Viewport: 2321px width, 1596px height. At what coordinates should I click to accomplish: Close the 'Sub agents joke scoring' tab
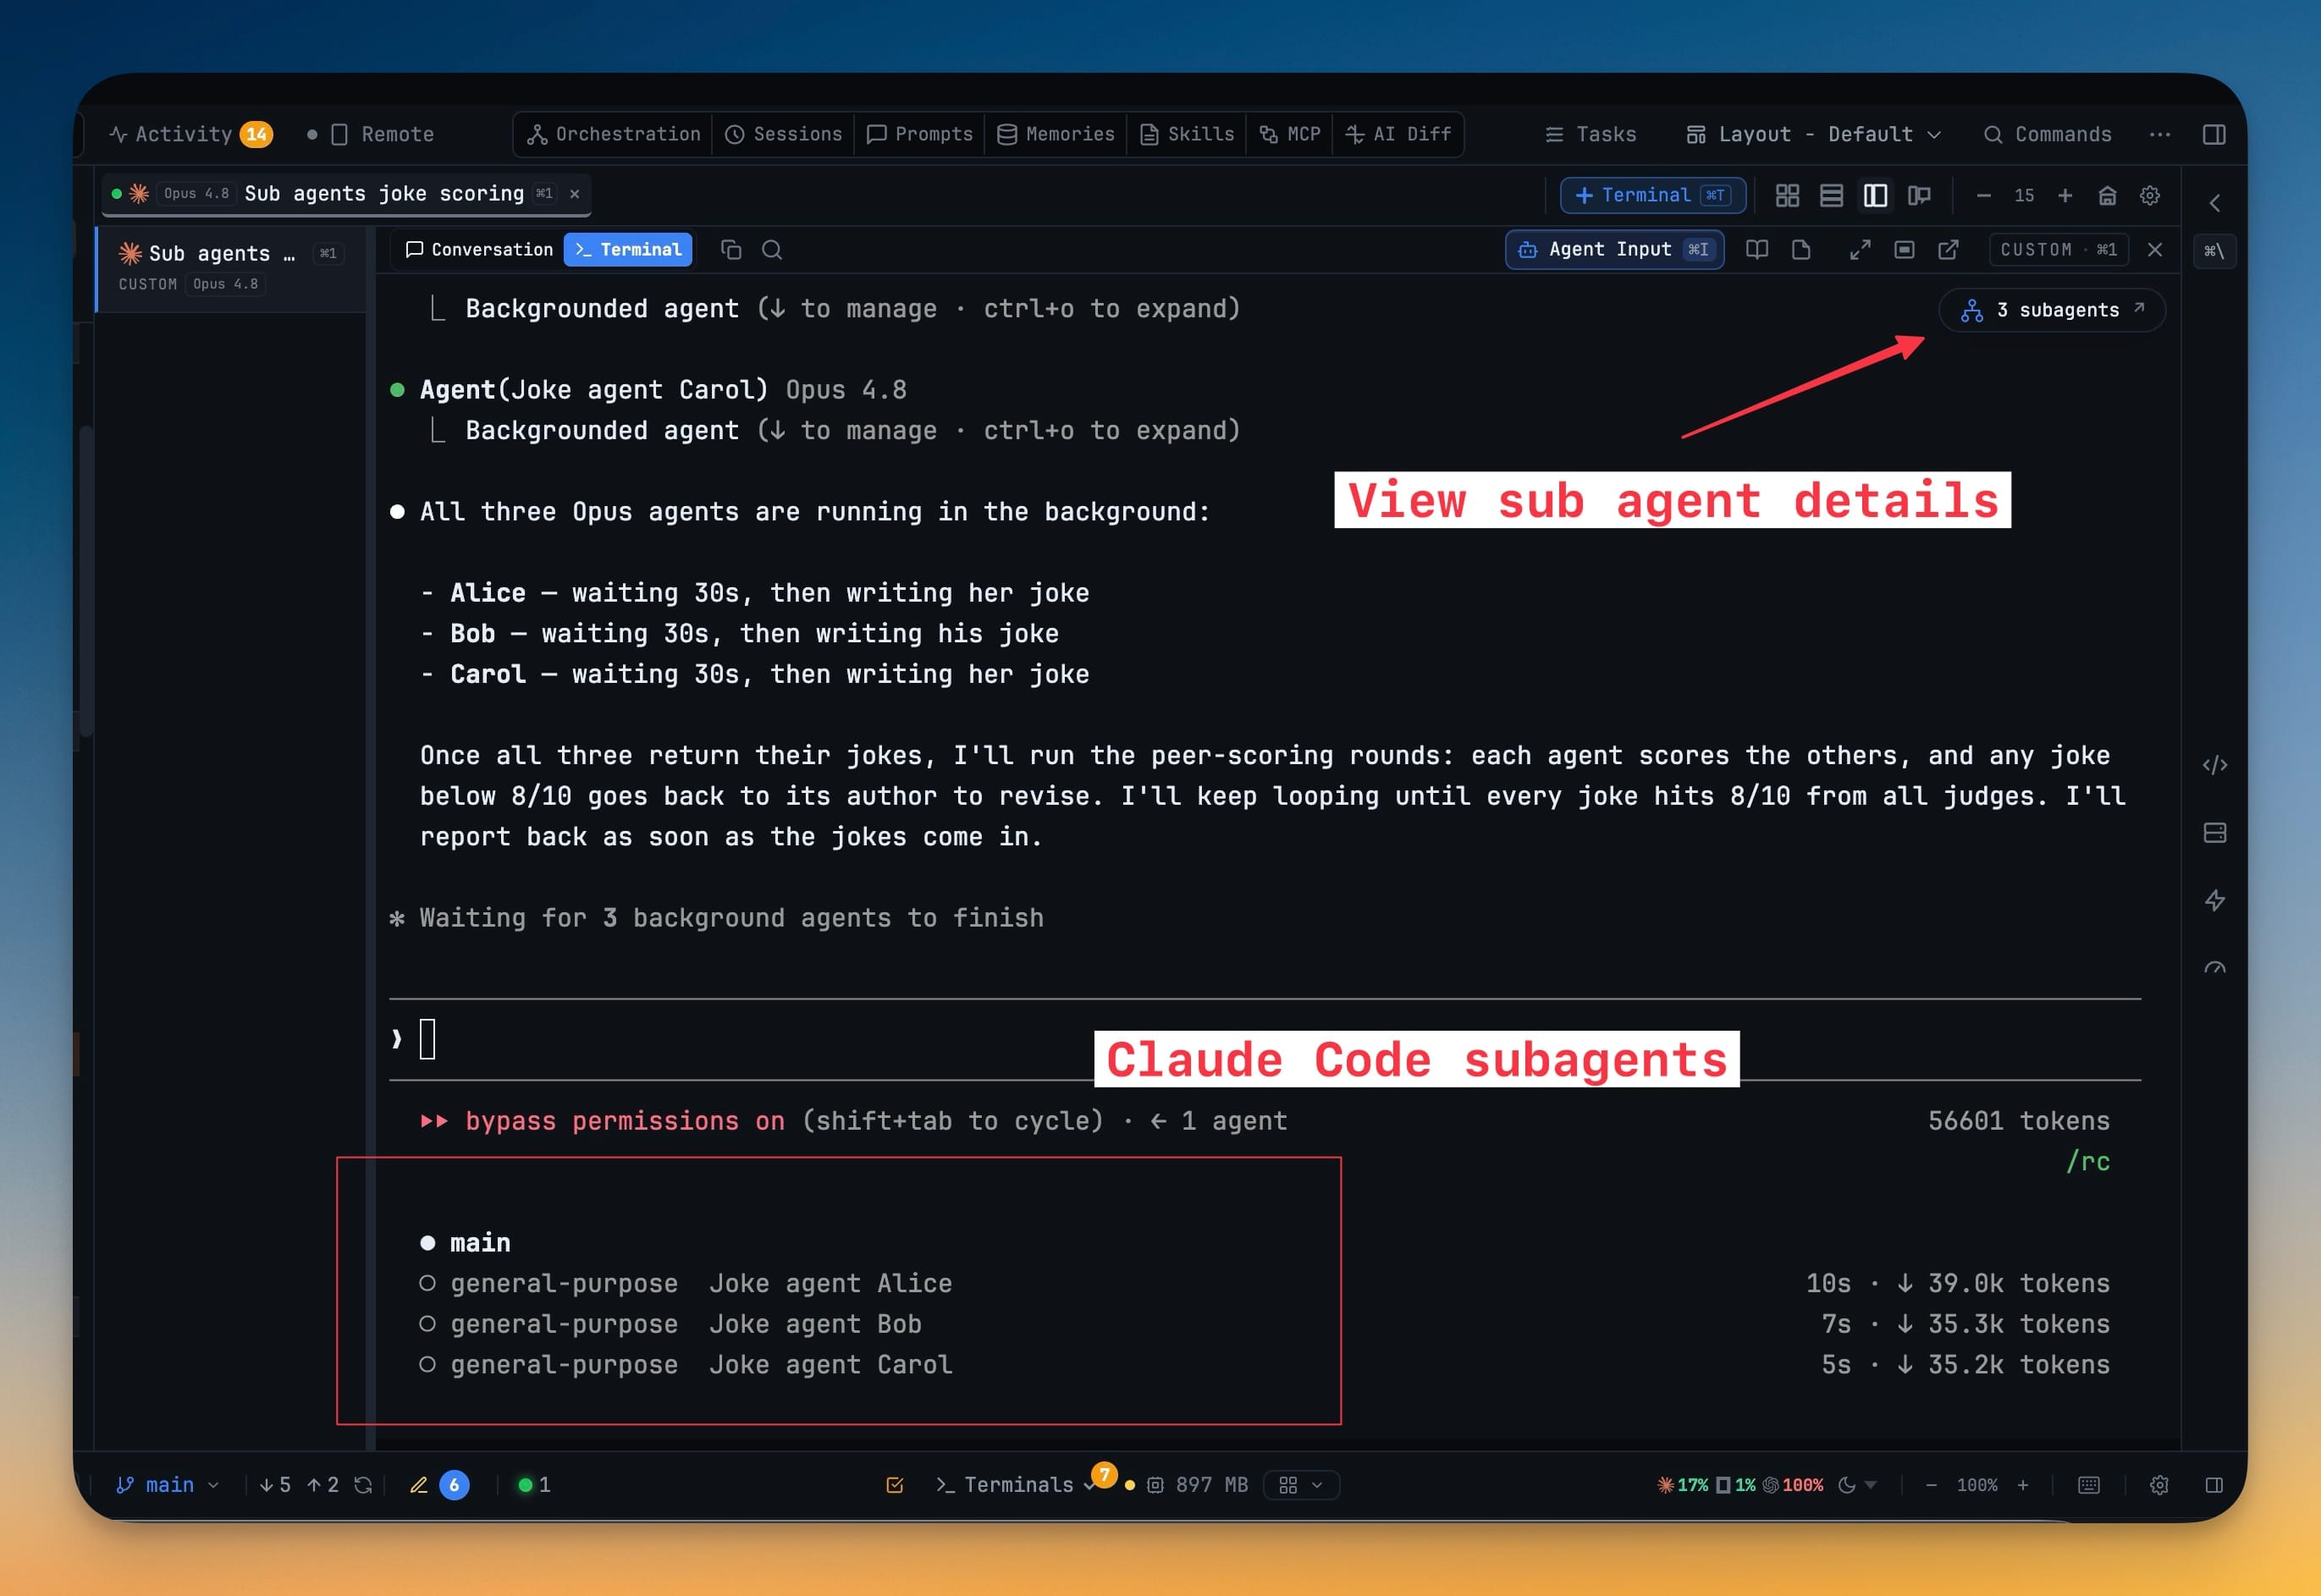pyautogui.click(x=575, y=194)
